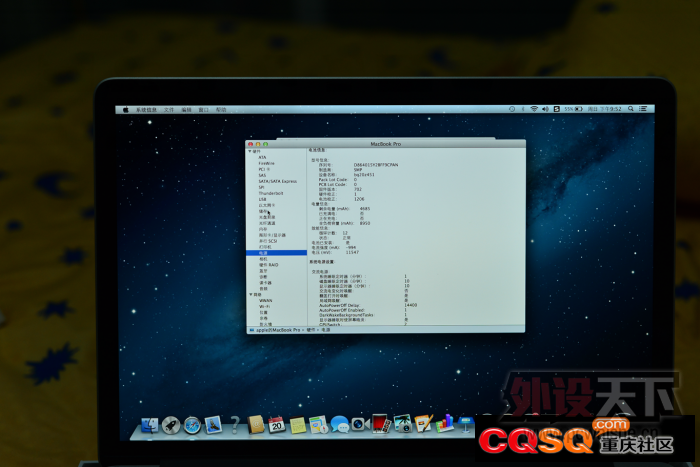Click AutoPowerOff Delay value 14400
Image resolution: width=700 pixels, height=467 pixels.
click(x=411, y=305)
